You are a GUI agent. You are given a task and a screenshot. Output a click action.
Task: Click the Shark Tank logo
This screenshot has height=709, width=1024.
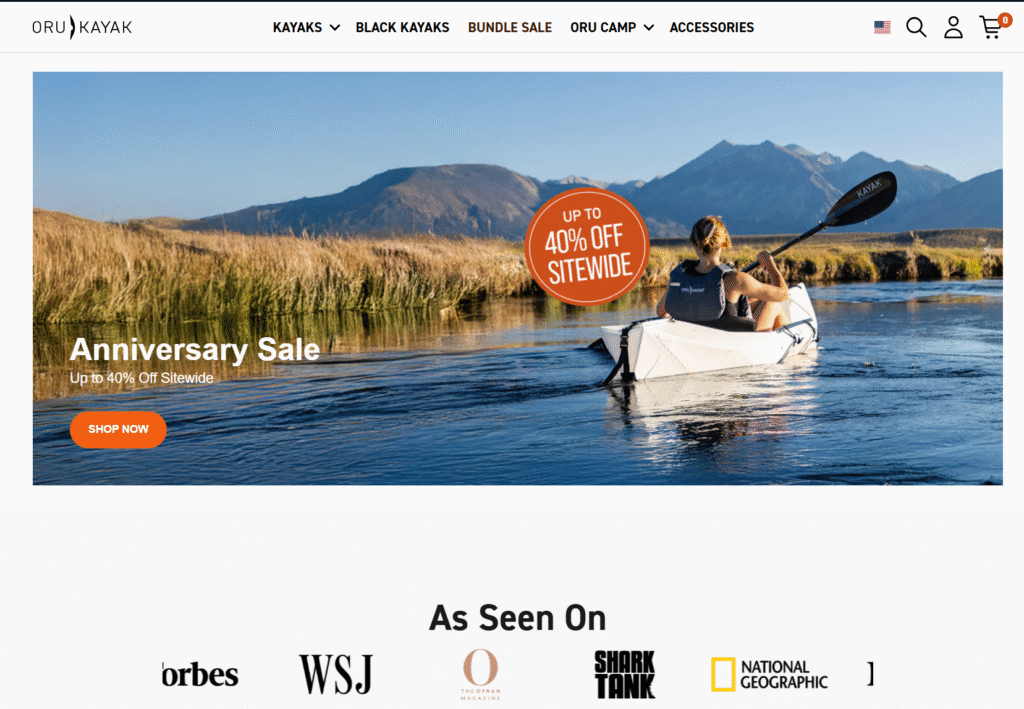(x=624, y=674)
